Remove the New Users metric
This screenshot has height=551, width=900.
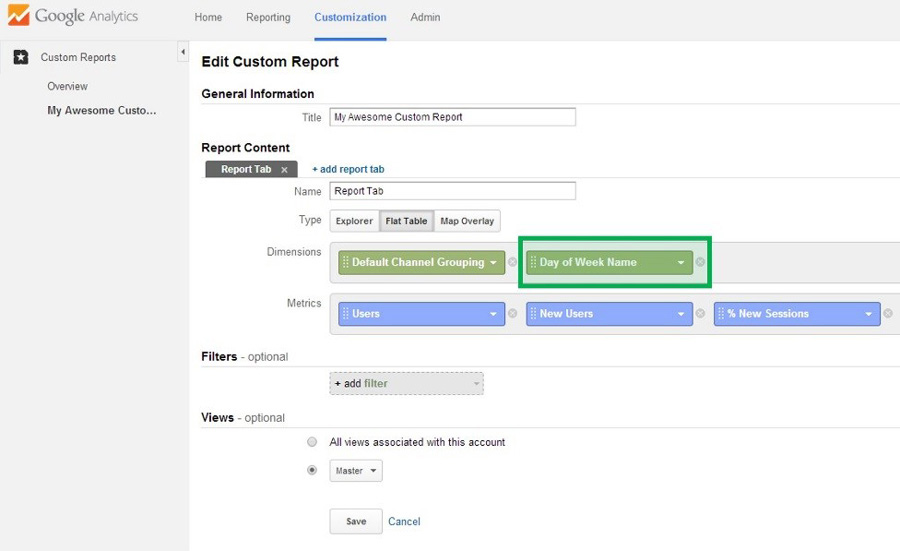pyautogui.click(x=700, y=314)
